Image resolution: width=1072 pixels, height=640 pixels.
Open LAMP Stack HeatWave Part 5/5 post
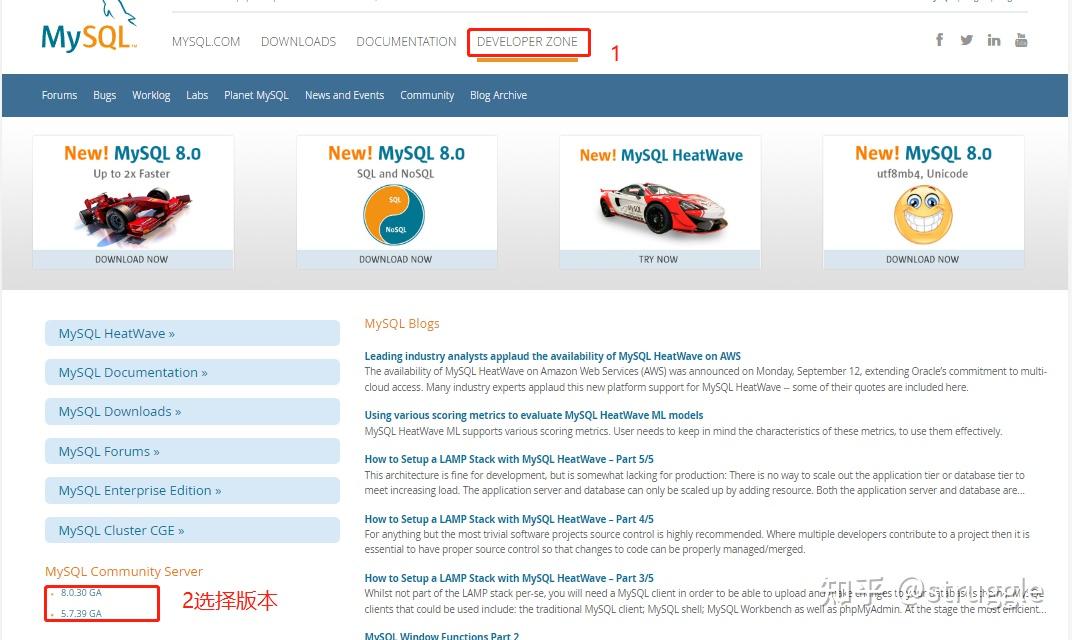pos(509,459)
